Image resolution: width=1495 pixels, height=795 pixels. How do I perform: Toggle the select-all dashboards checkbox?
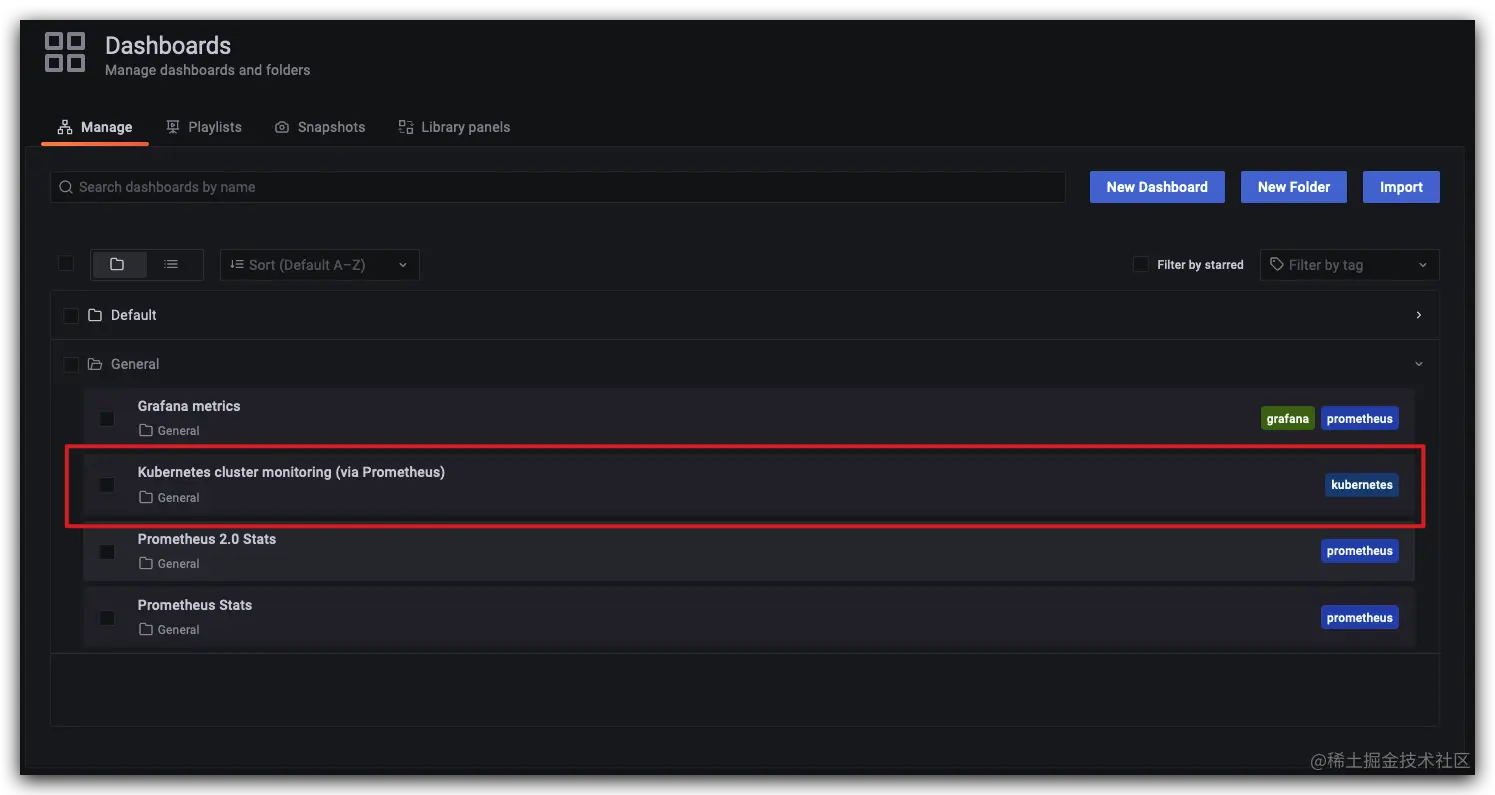[x=66, y=263]
